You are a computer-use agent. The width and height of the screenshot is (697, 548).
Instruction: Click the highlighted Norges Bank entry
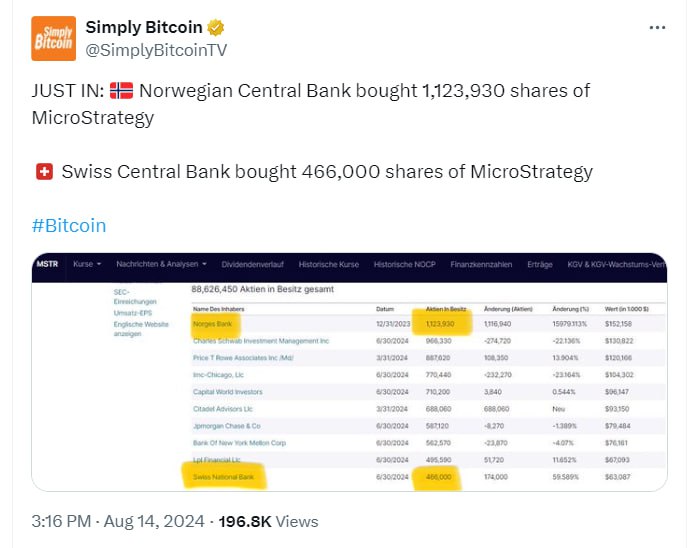[212, 324]
